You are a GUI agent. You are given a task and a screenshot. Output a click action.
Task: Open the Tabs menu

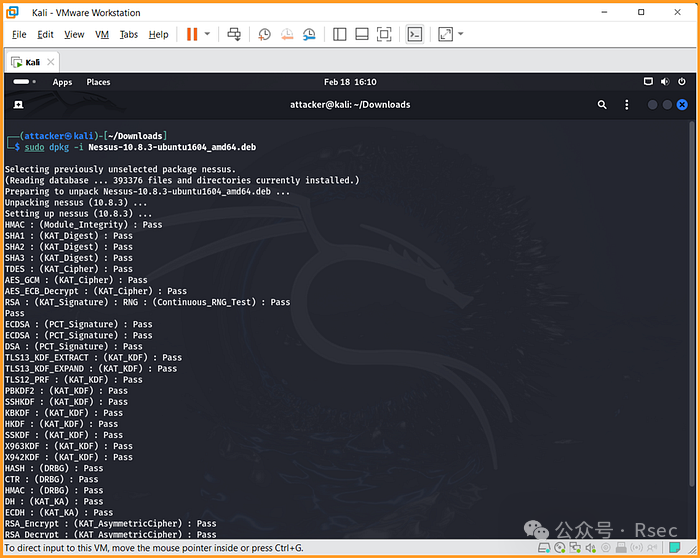point(129,34)
